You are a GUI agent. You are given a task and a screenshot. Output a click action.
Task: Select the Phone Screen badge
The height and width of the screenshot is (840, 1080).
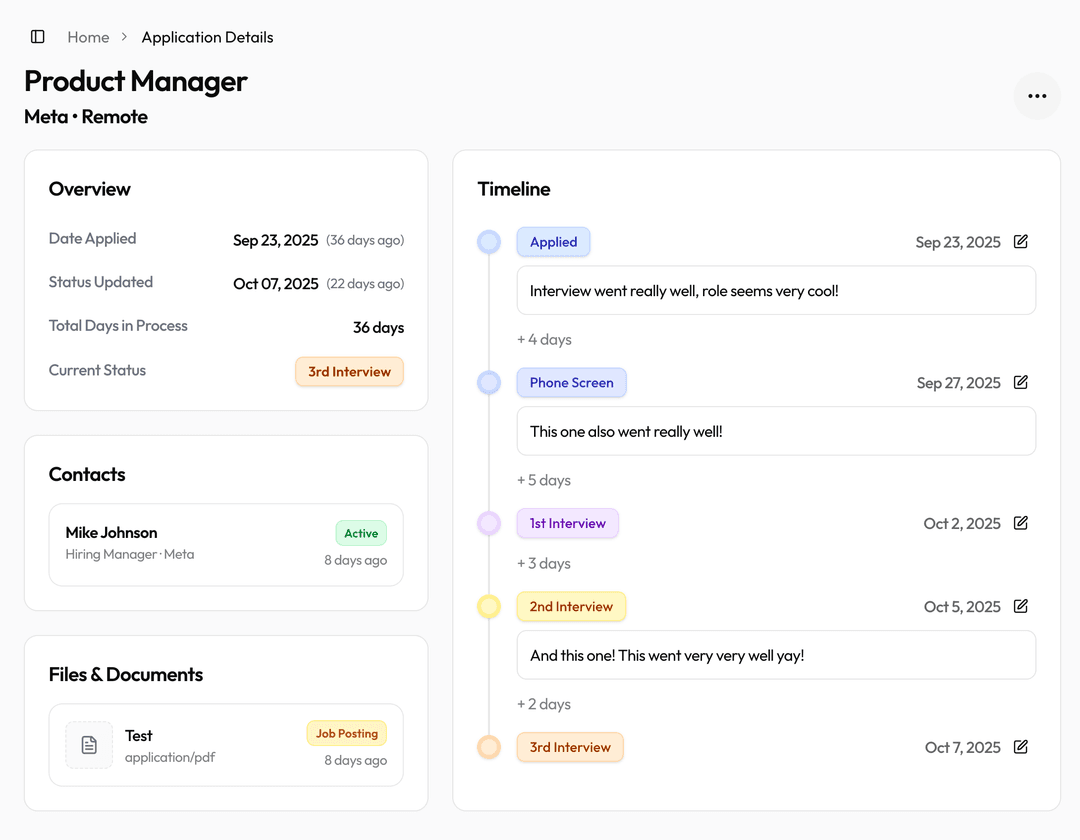[x=571, y=382]
